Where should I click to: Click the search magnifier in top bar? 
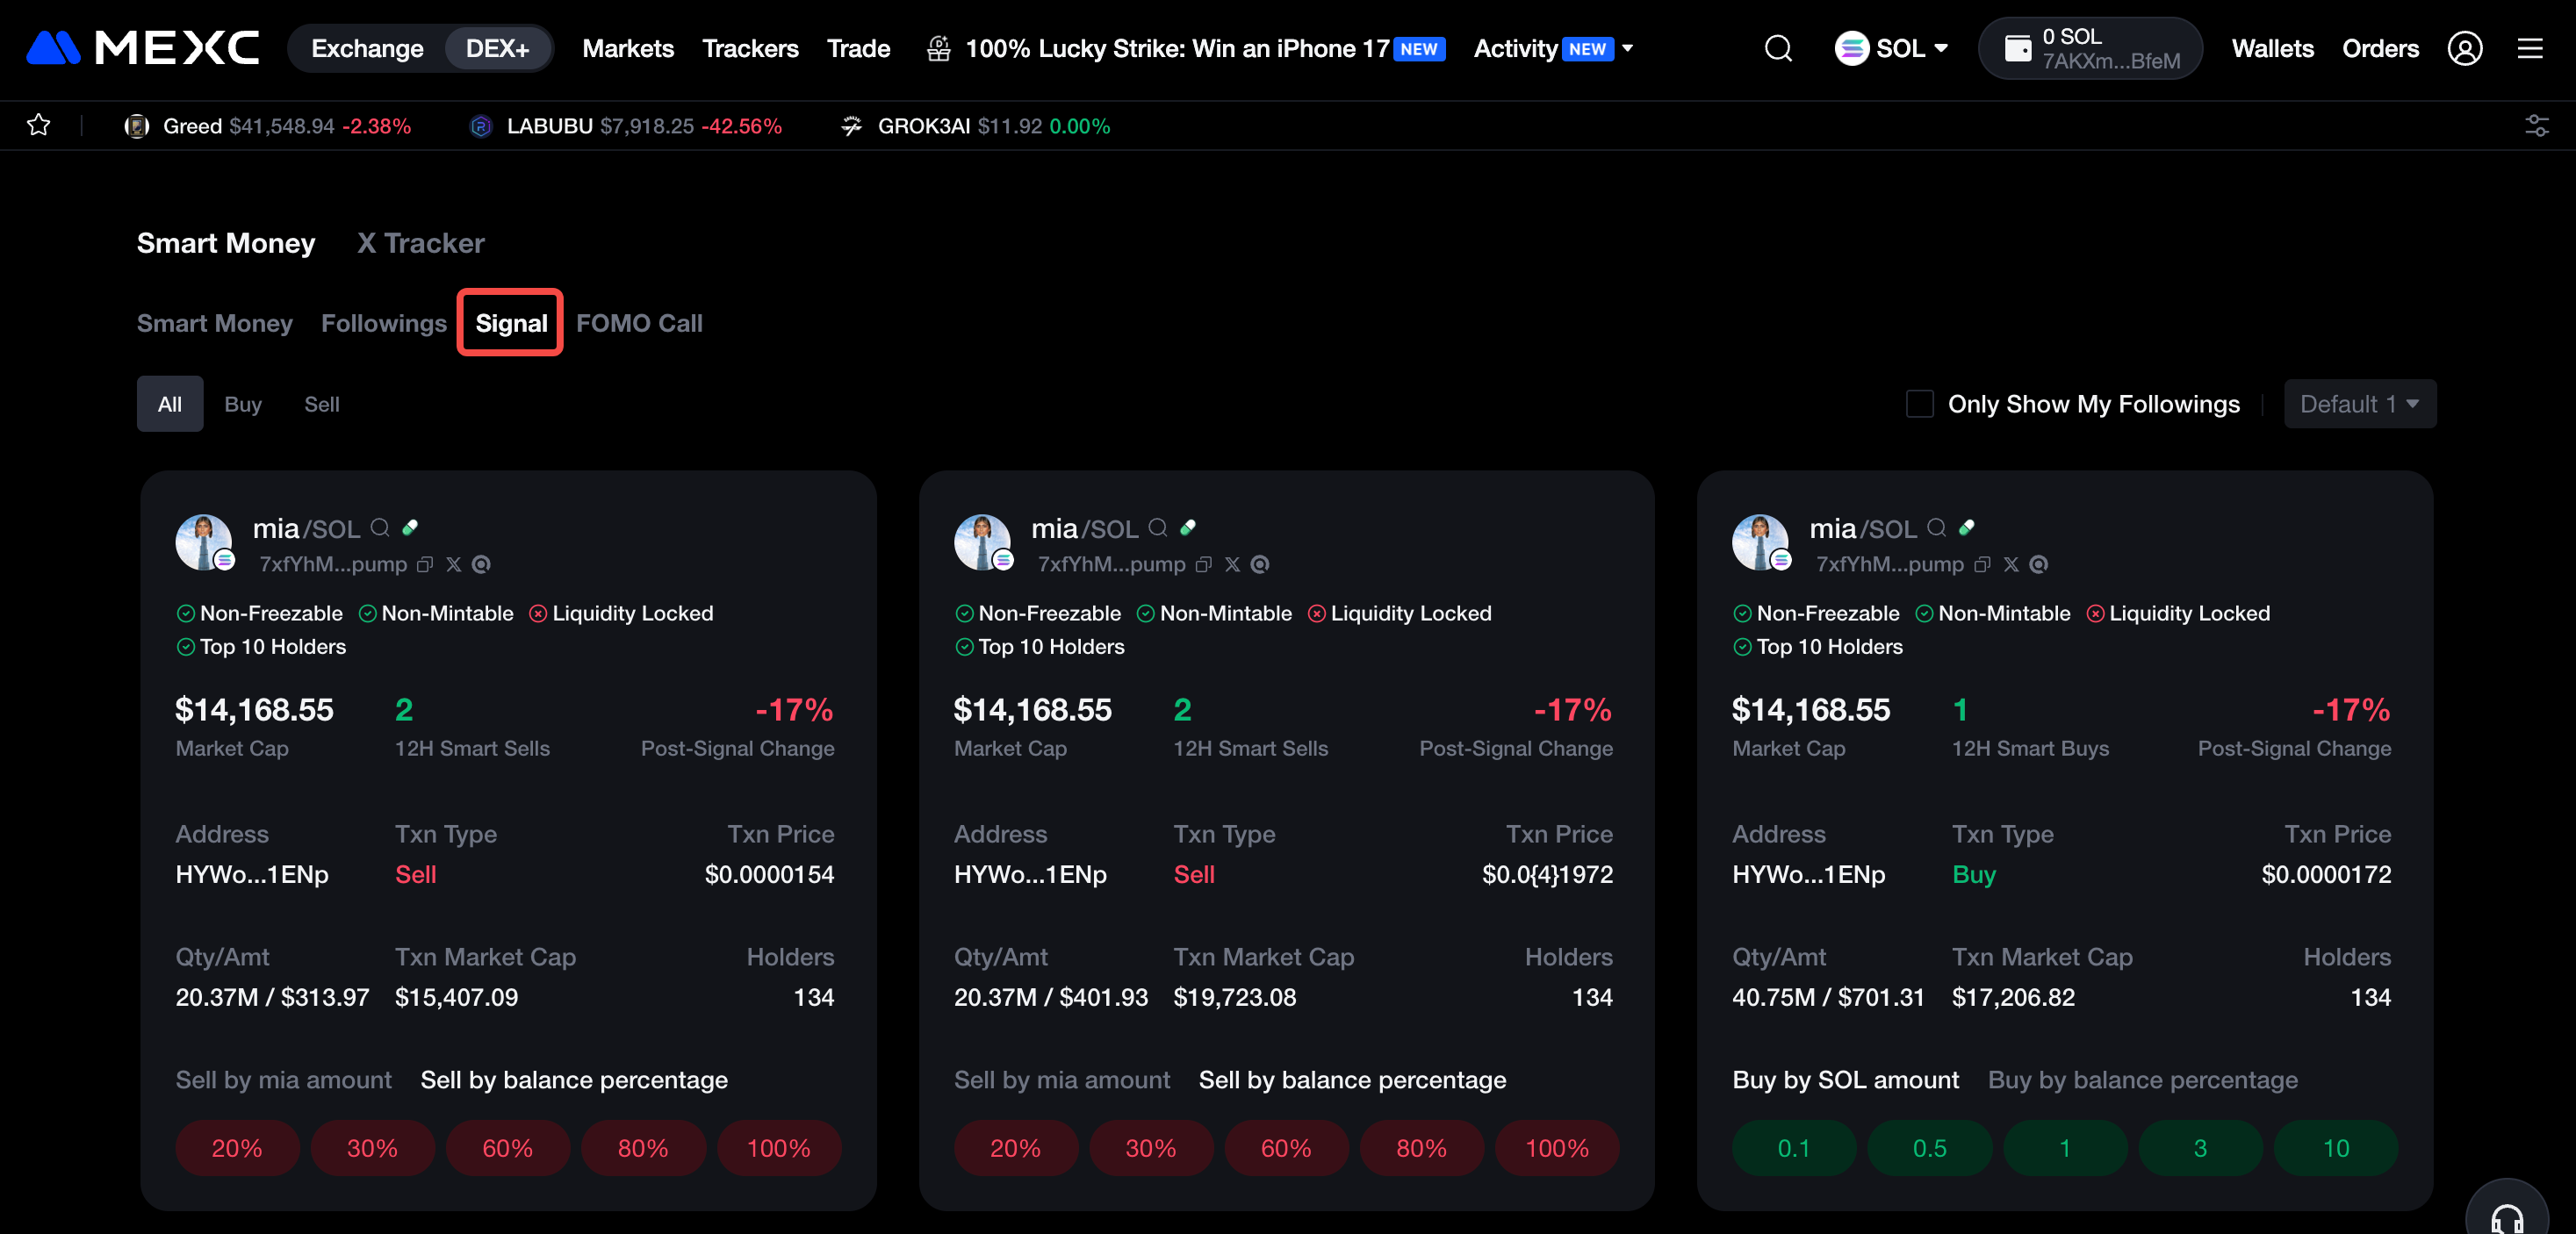(x=1777, y=48)
